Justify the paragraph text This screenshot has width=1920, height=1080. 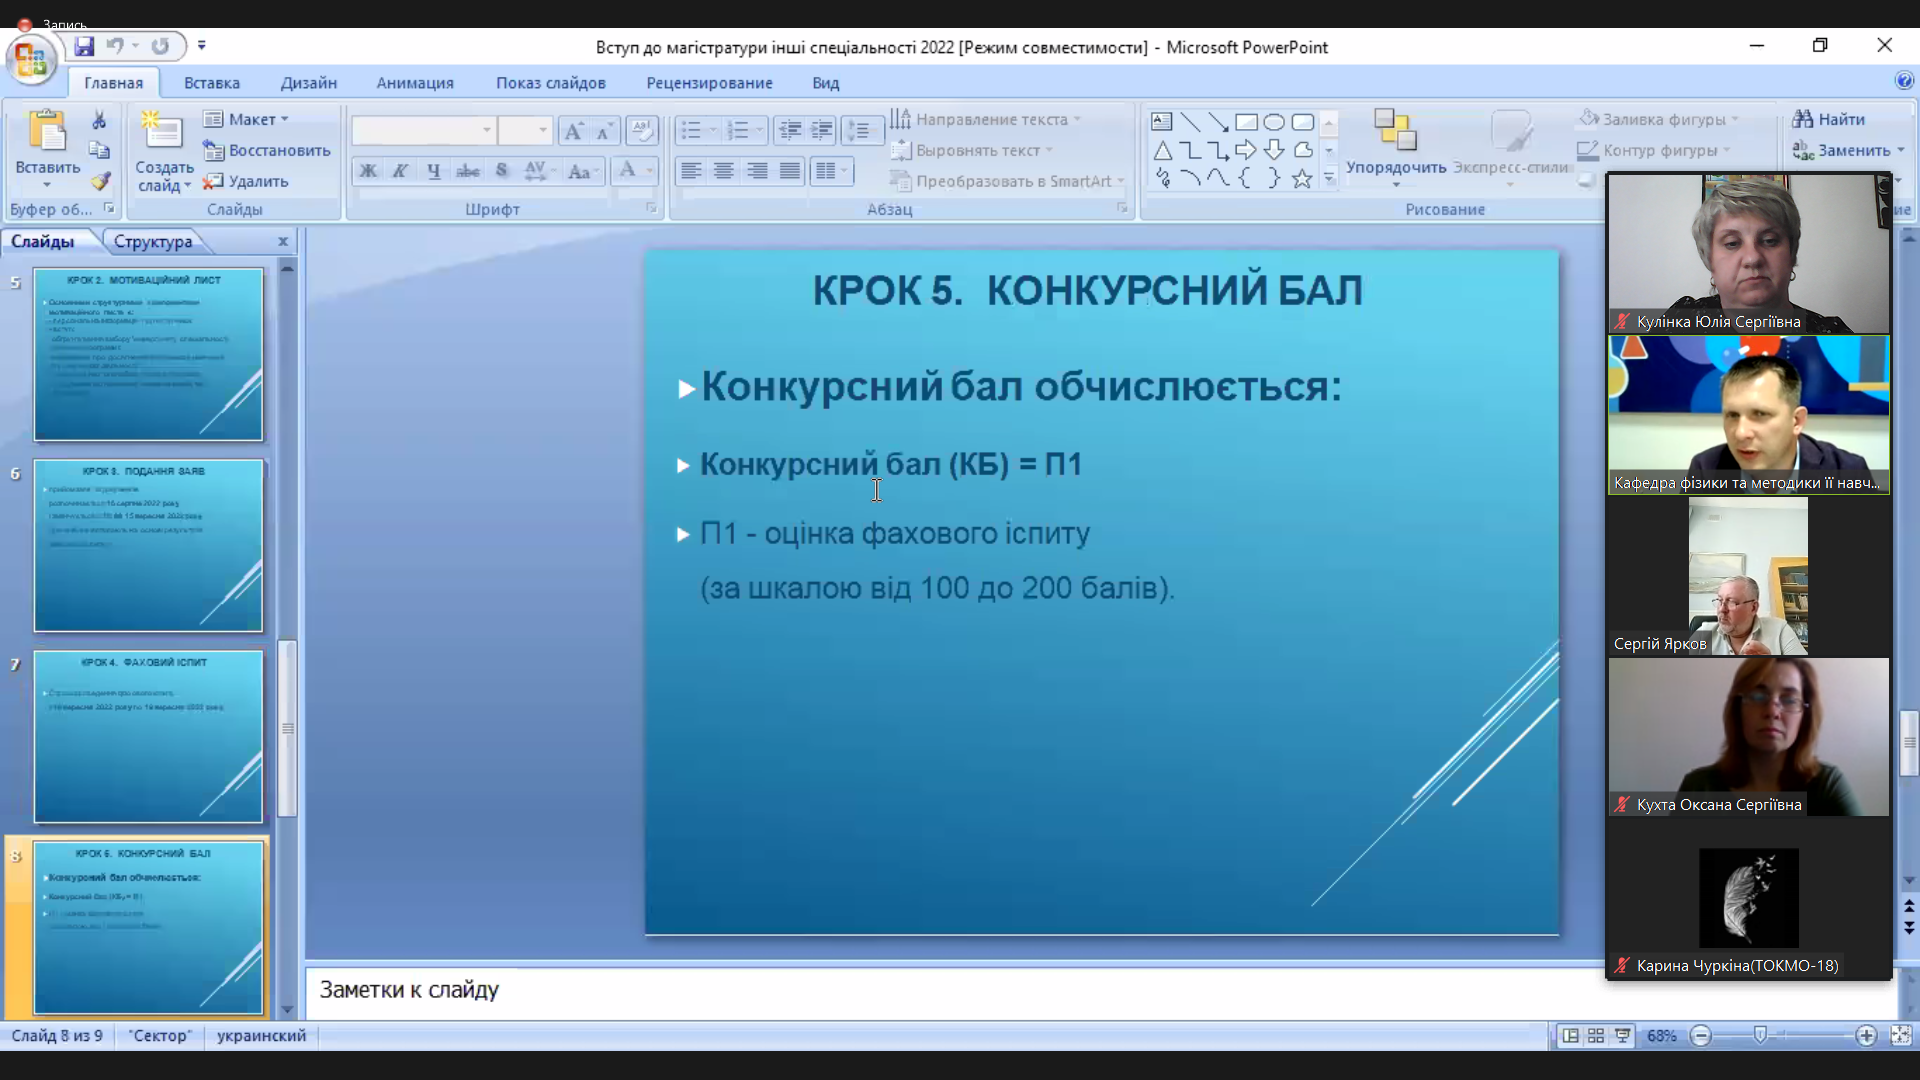[x=790, y=171]
